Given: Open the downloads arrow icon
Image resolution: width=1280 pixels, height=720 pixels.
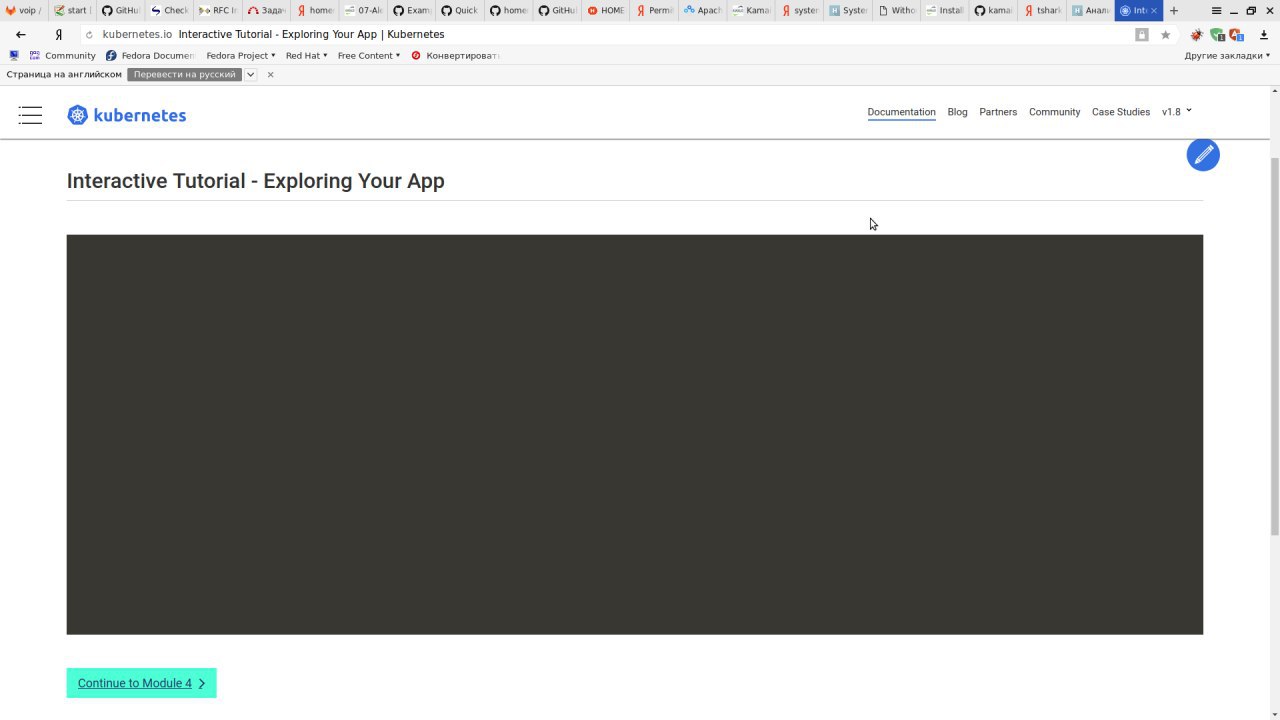Looking at the screenshot, I should click(1264, 34).
